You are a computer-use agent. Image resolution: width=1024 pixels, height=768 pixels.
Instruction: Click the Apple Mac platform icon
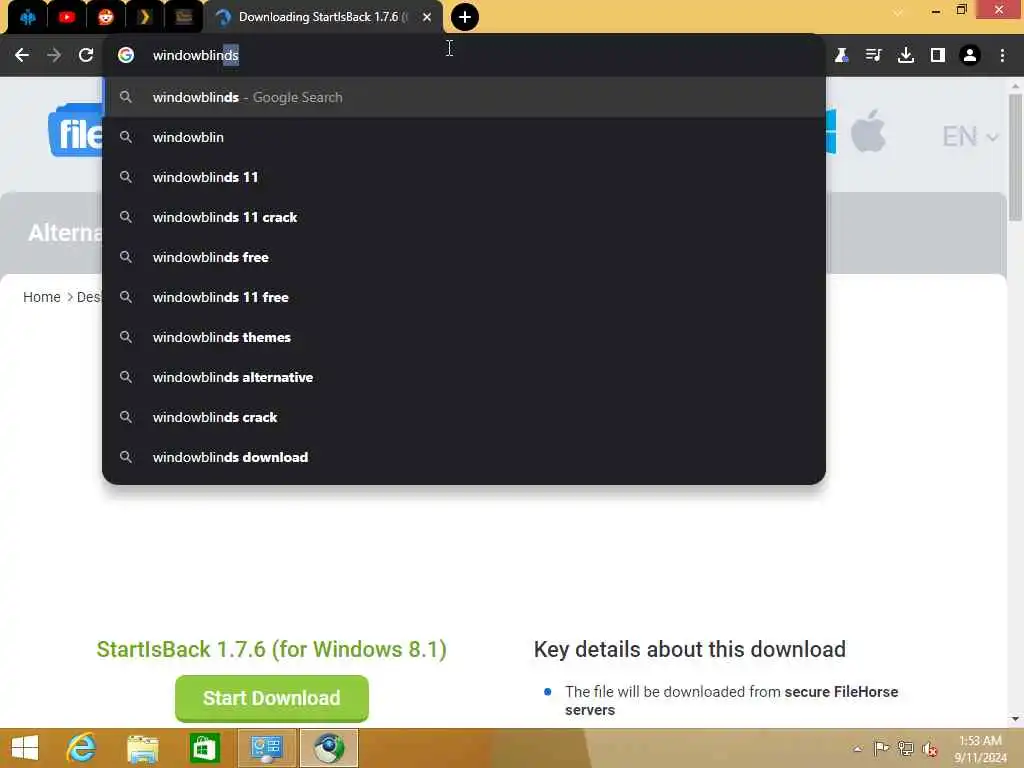tap(868, 131)
